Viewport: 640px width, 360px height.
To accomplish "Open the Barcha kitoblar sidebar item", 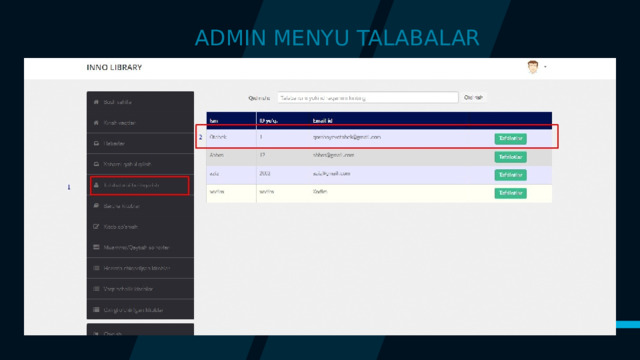I will click(140, 206).
